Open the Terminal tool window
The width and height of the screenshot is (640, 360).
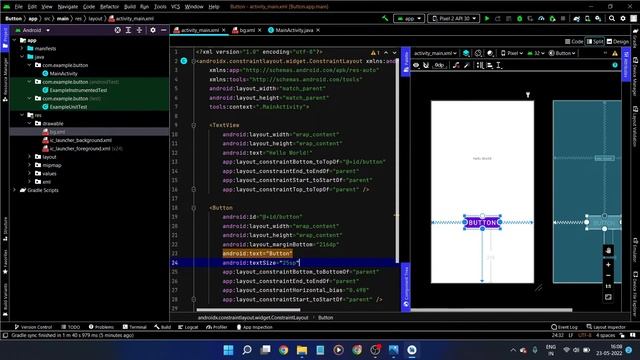click(135, 327)
